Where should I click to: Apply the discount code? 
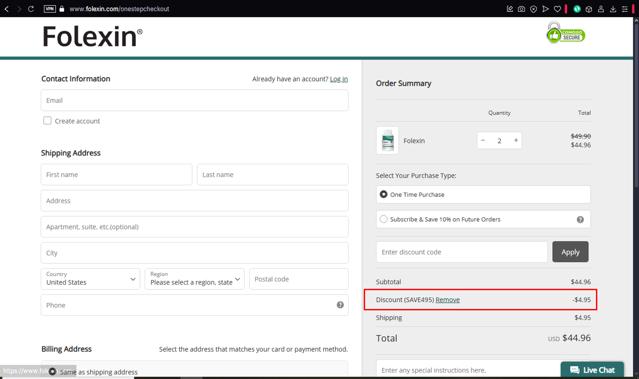570,252
